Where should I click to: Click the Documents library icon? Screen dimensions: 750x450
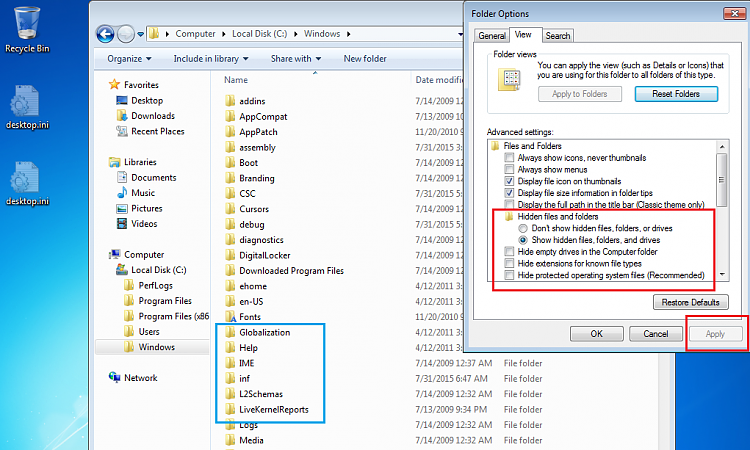(x=122, y=177)
